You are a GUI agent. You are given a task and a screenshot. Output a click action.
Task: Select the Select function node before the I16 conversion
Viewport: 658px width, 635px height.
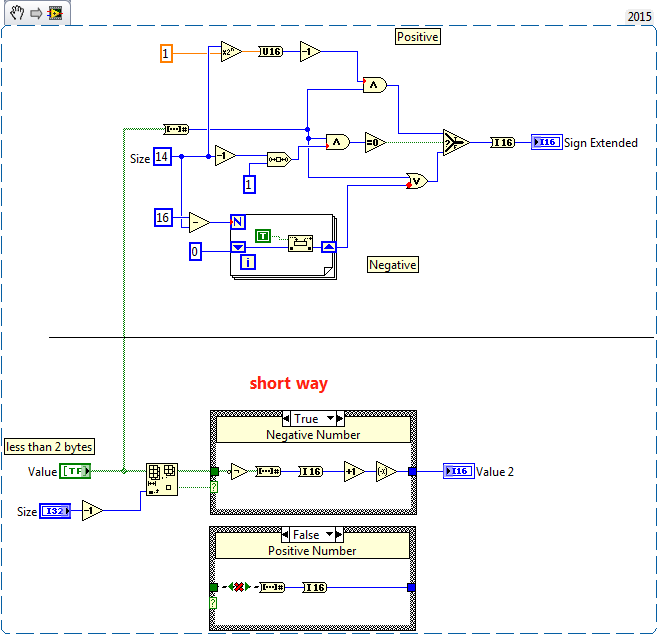pos(456,142)
